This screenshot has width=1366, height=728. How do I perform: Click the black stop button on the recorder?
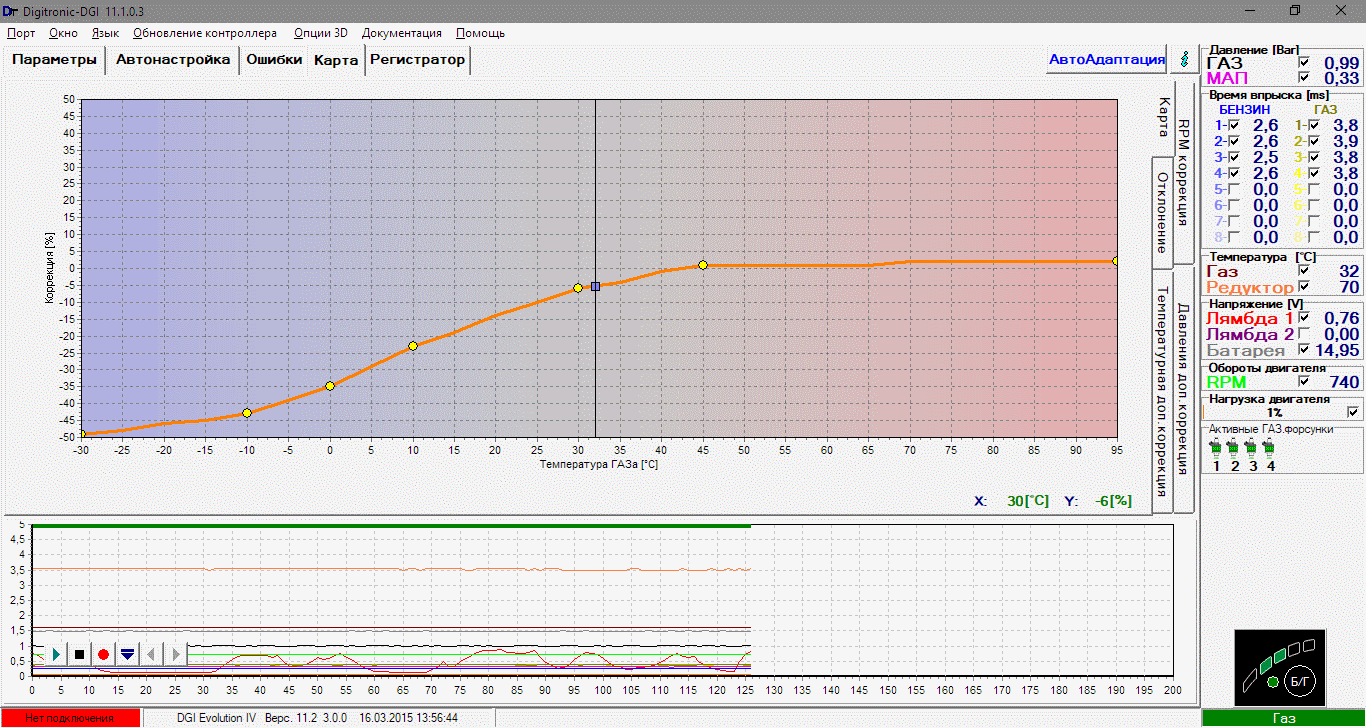coord(79,654)
